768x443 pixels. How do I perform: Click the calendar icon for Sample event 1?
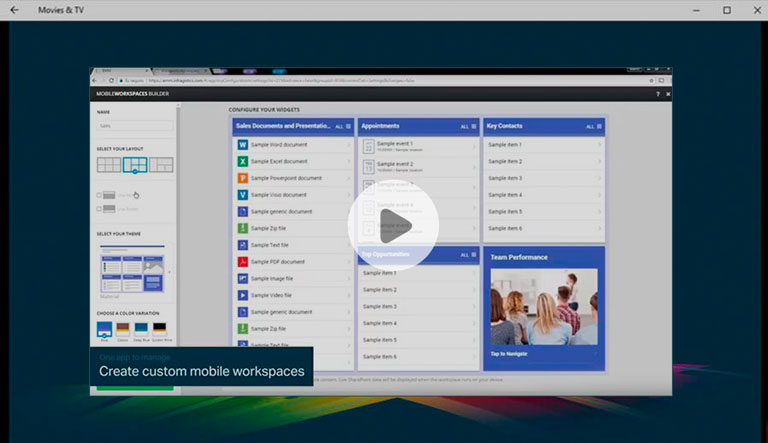tap(369, 146)
